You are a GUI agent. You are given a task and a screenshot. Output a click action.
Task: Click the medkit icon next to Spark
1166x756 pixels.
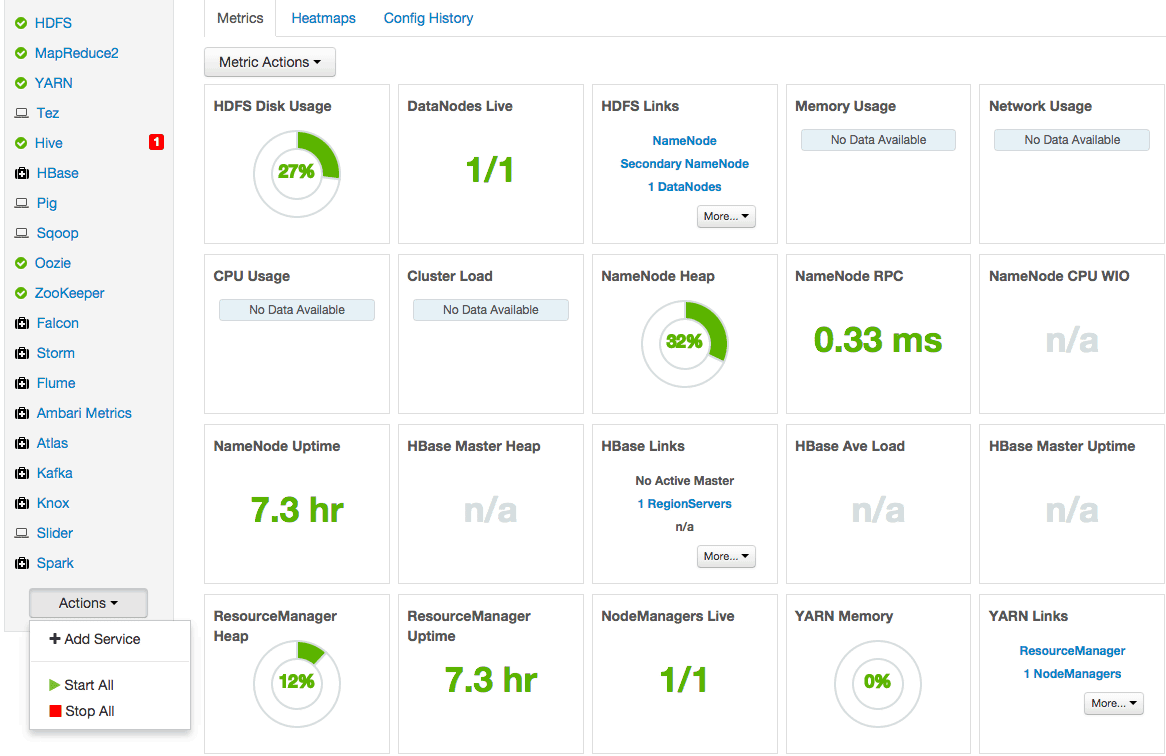pos(22,563)
